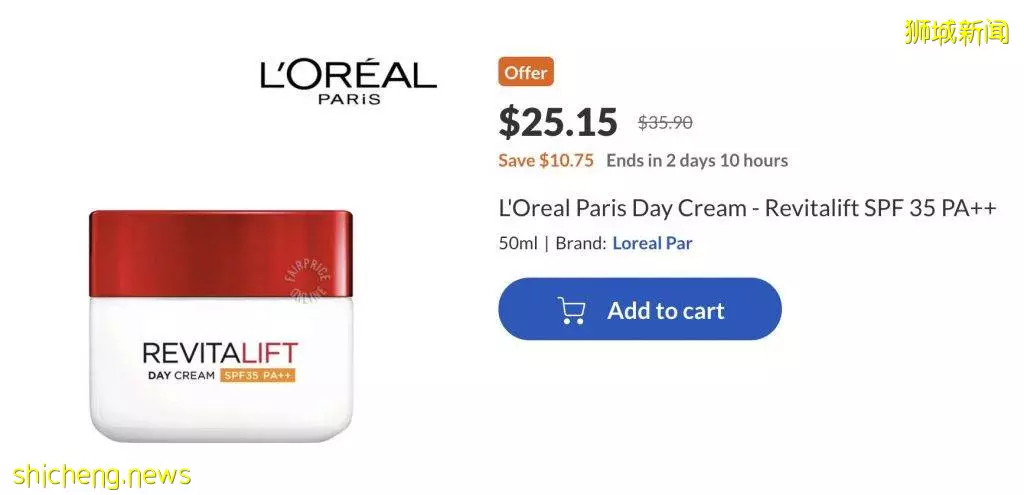Viewport: 1024px width, 495px height.
Task: Click the L'Oréal Paris brand logo
Action: click(348, 81)
